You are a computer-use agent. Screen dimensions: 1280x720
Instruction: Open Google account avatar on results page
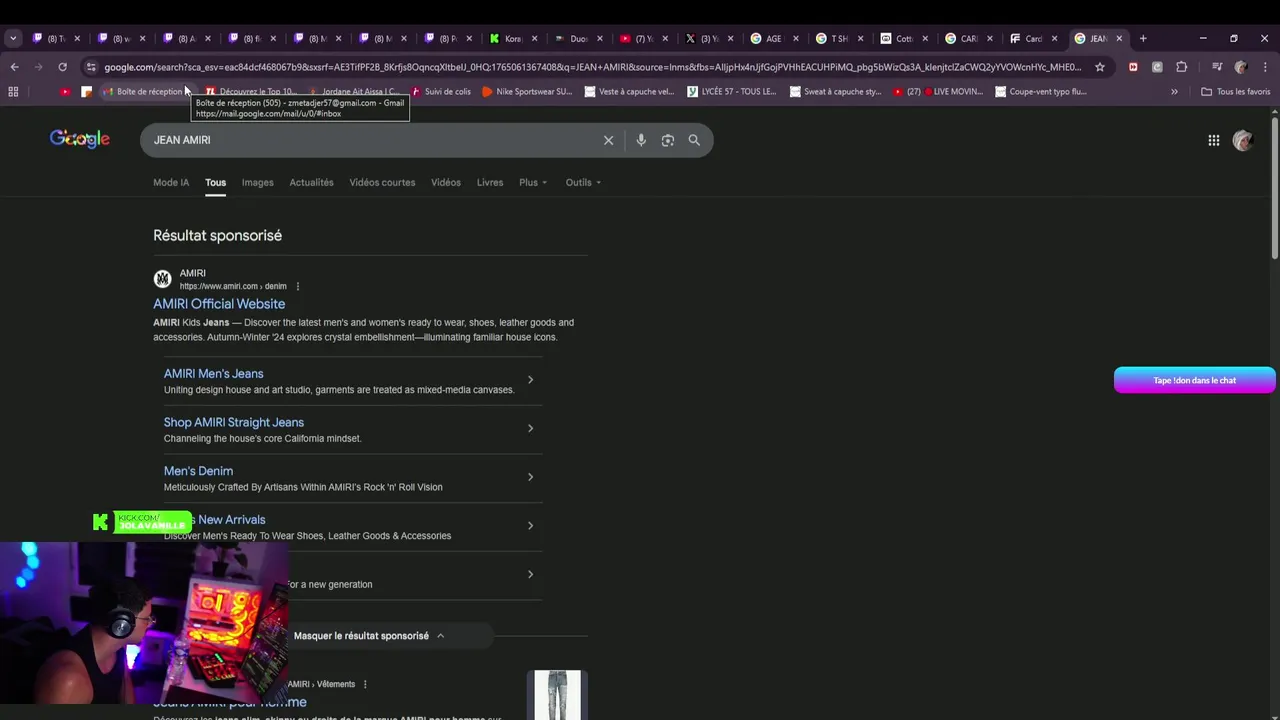tap(1243, 140)
